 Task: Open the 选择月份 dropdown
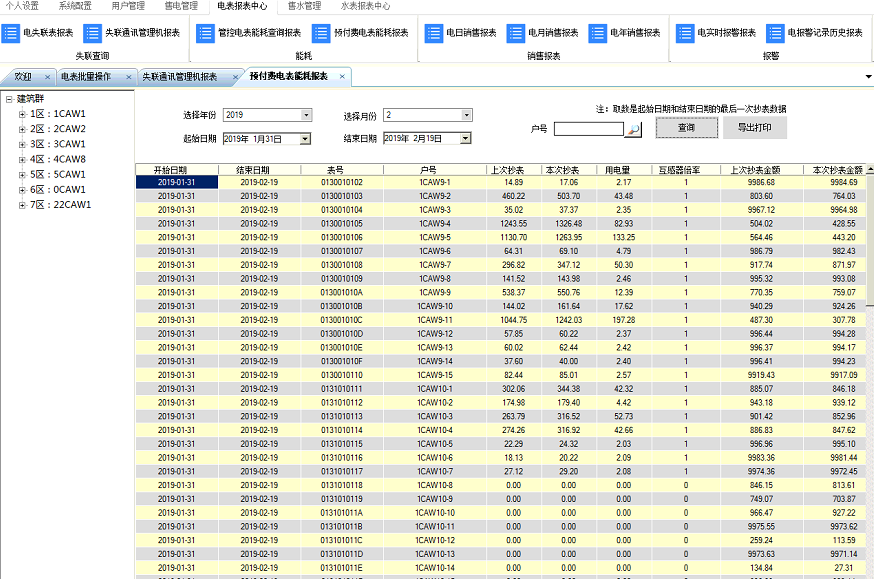coord(467,115)
